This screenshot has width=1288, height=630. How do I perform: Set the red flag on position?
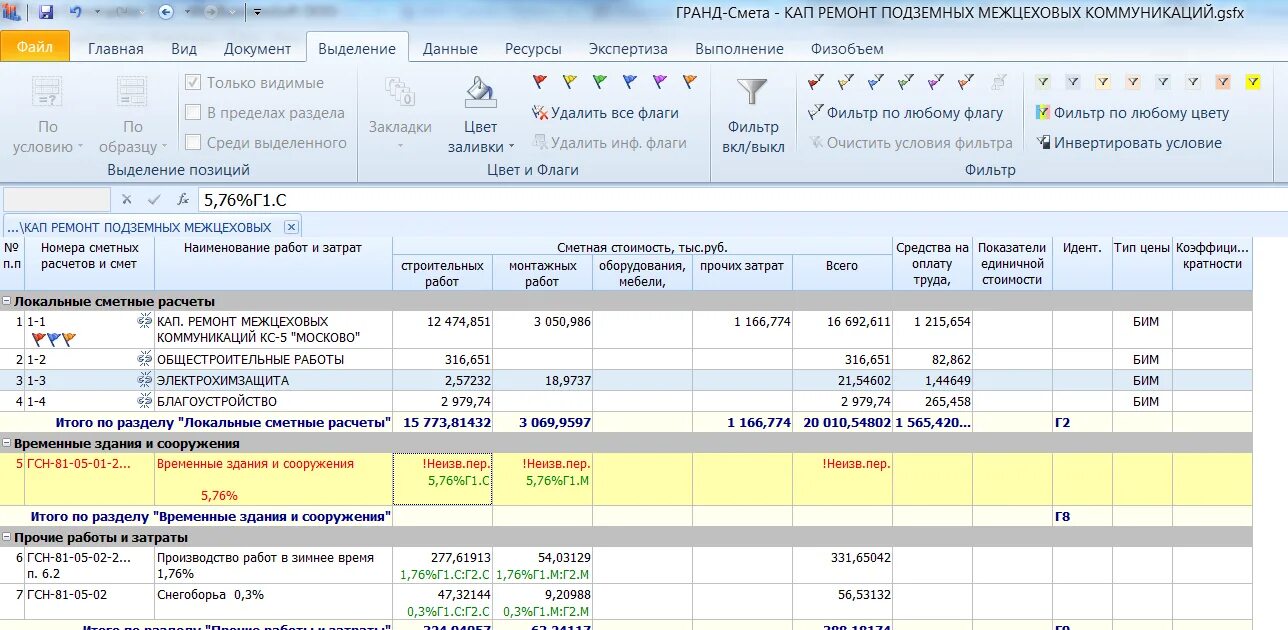click(x=540, y=82)
